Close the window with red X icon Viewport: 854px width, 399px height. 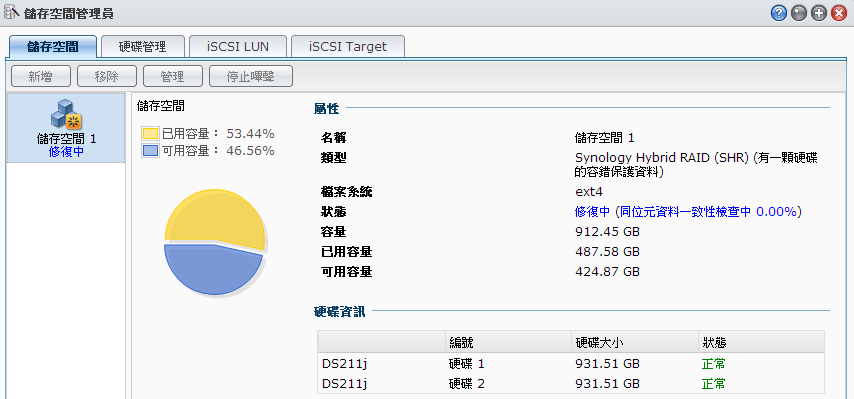[839, 14]
